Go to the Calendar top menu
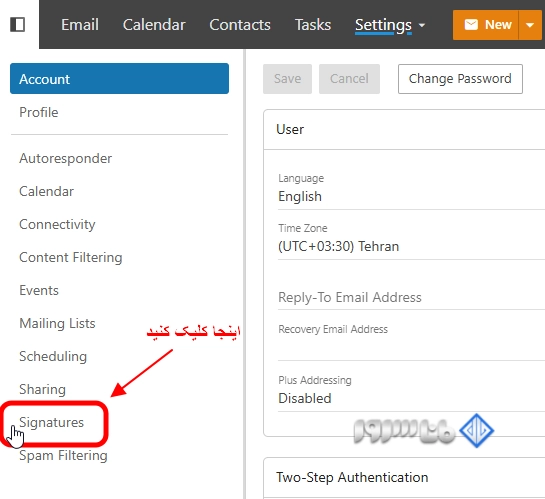The height and width of the screenshot is (499, 545). point(154,25)
